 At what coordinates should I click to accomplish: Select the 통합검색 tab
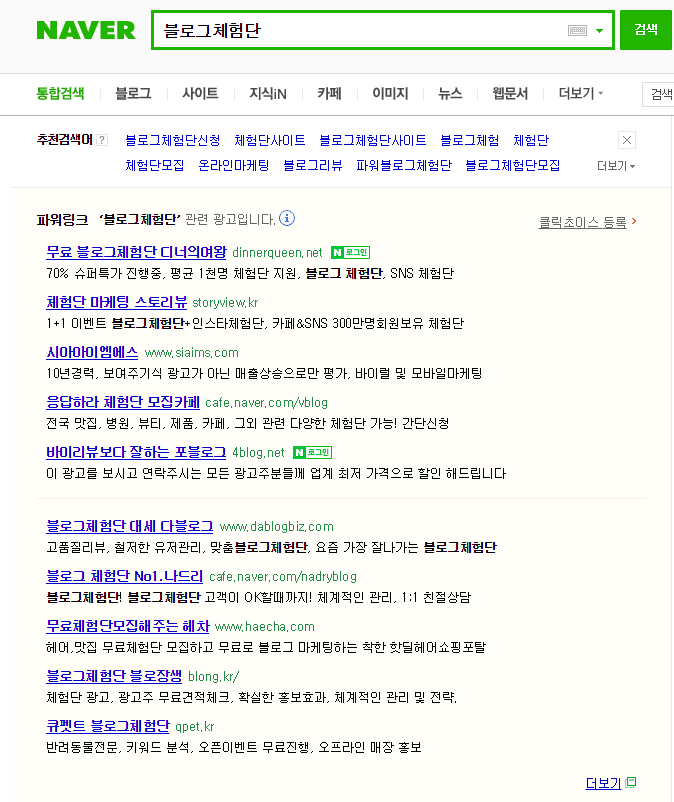pyautogui.click(x=60, y=94)
